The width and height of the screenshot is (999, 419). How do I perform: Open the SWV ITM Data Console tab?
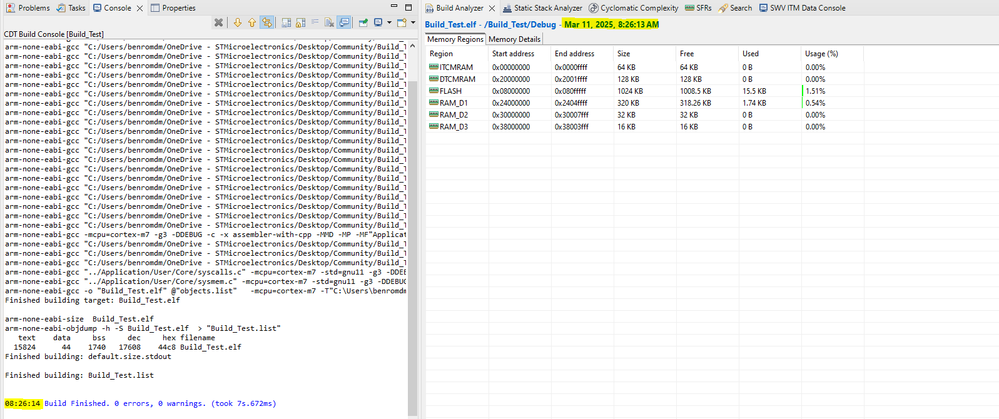point(802,8)
